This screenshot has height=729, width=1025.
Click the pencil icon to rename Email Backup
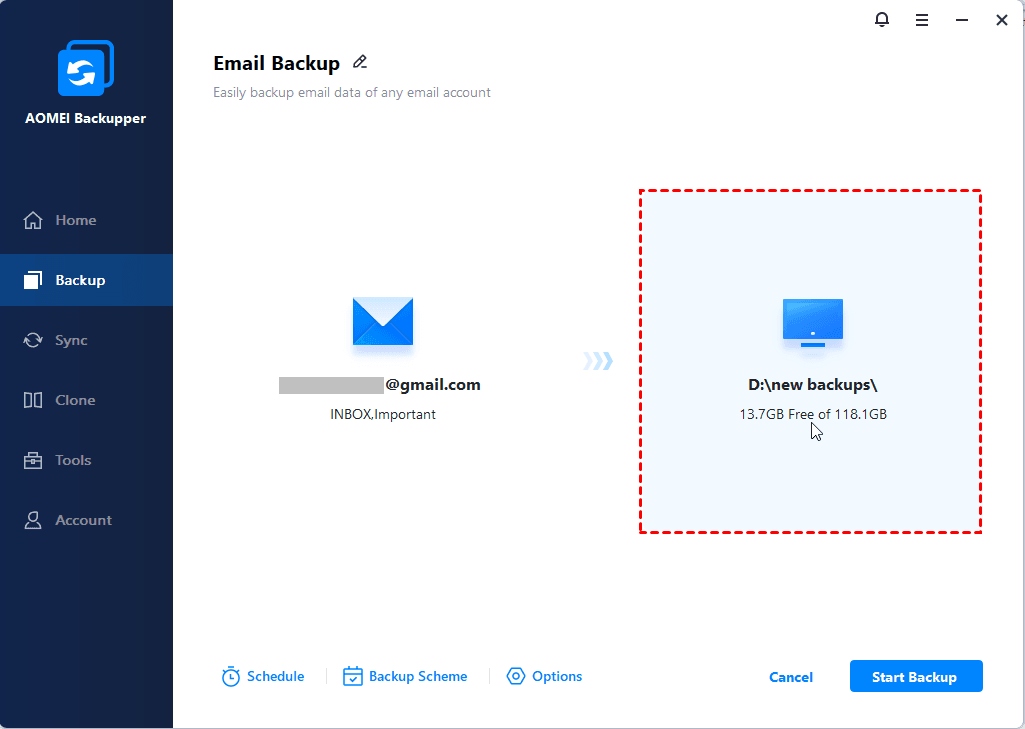pos(360,63)
